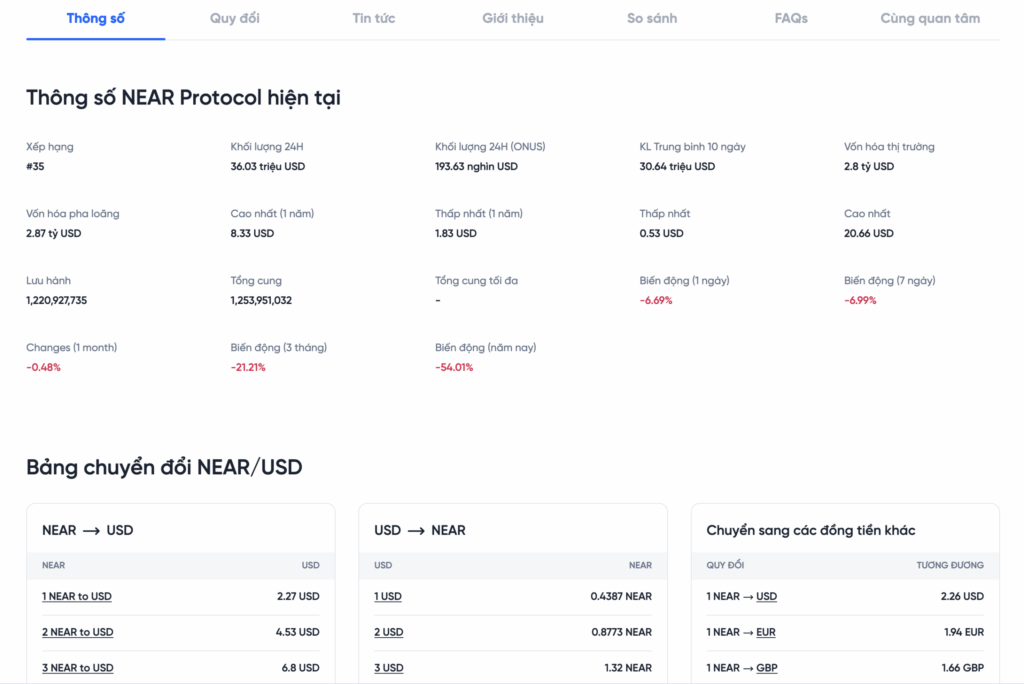Click the 1.66 GBP equivalent value

coord(963,668)
